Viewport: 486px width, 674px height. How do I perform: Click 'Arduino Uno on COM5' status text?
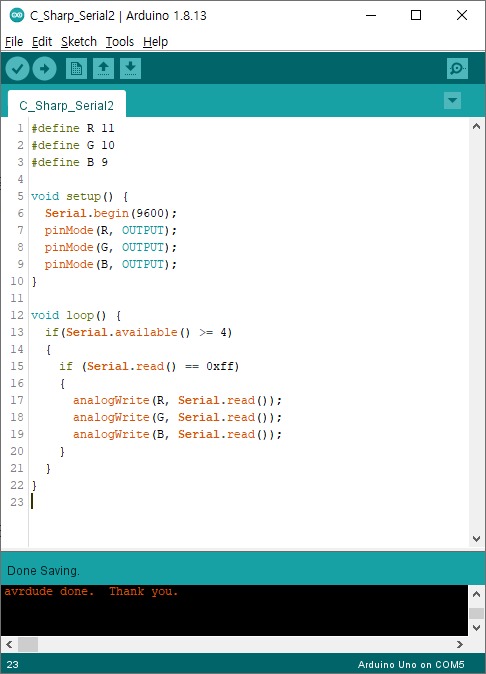click(411, 665)
